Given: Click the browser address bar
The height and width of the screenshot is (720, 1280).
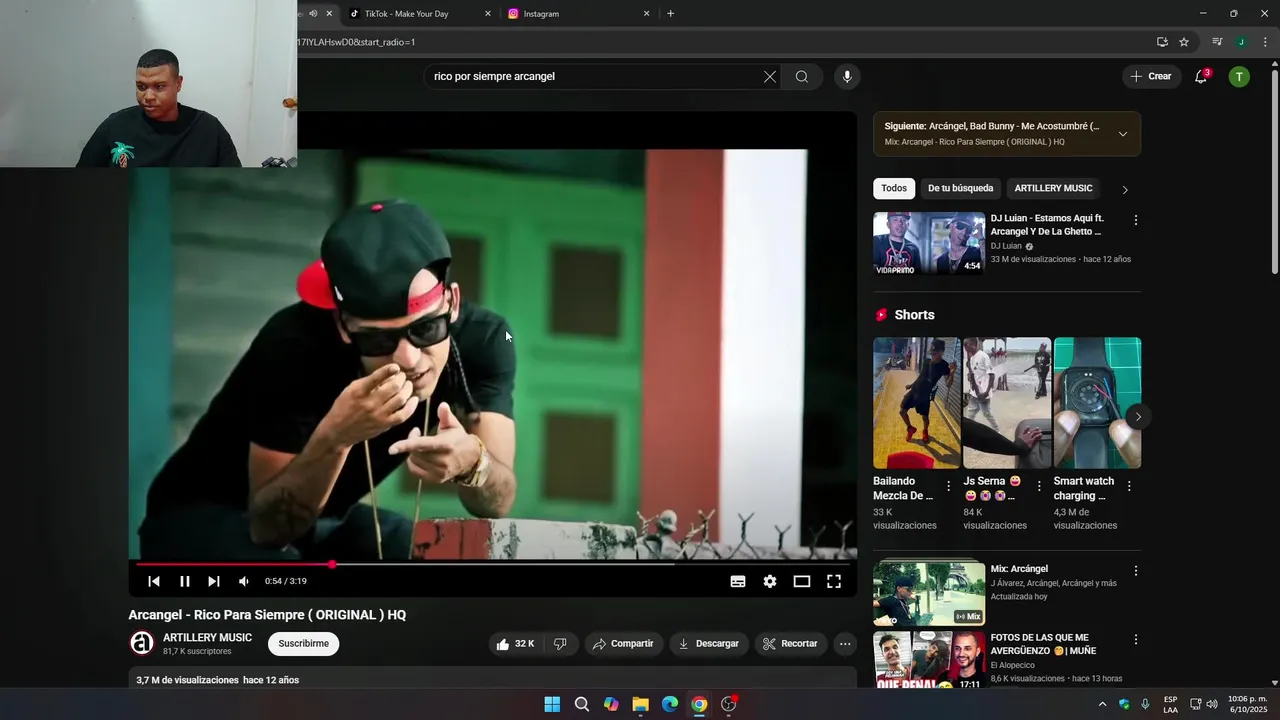Looking at the screenshot, I should (x=720, y=42).
